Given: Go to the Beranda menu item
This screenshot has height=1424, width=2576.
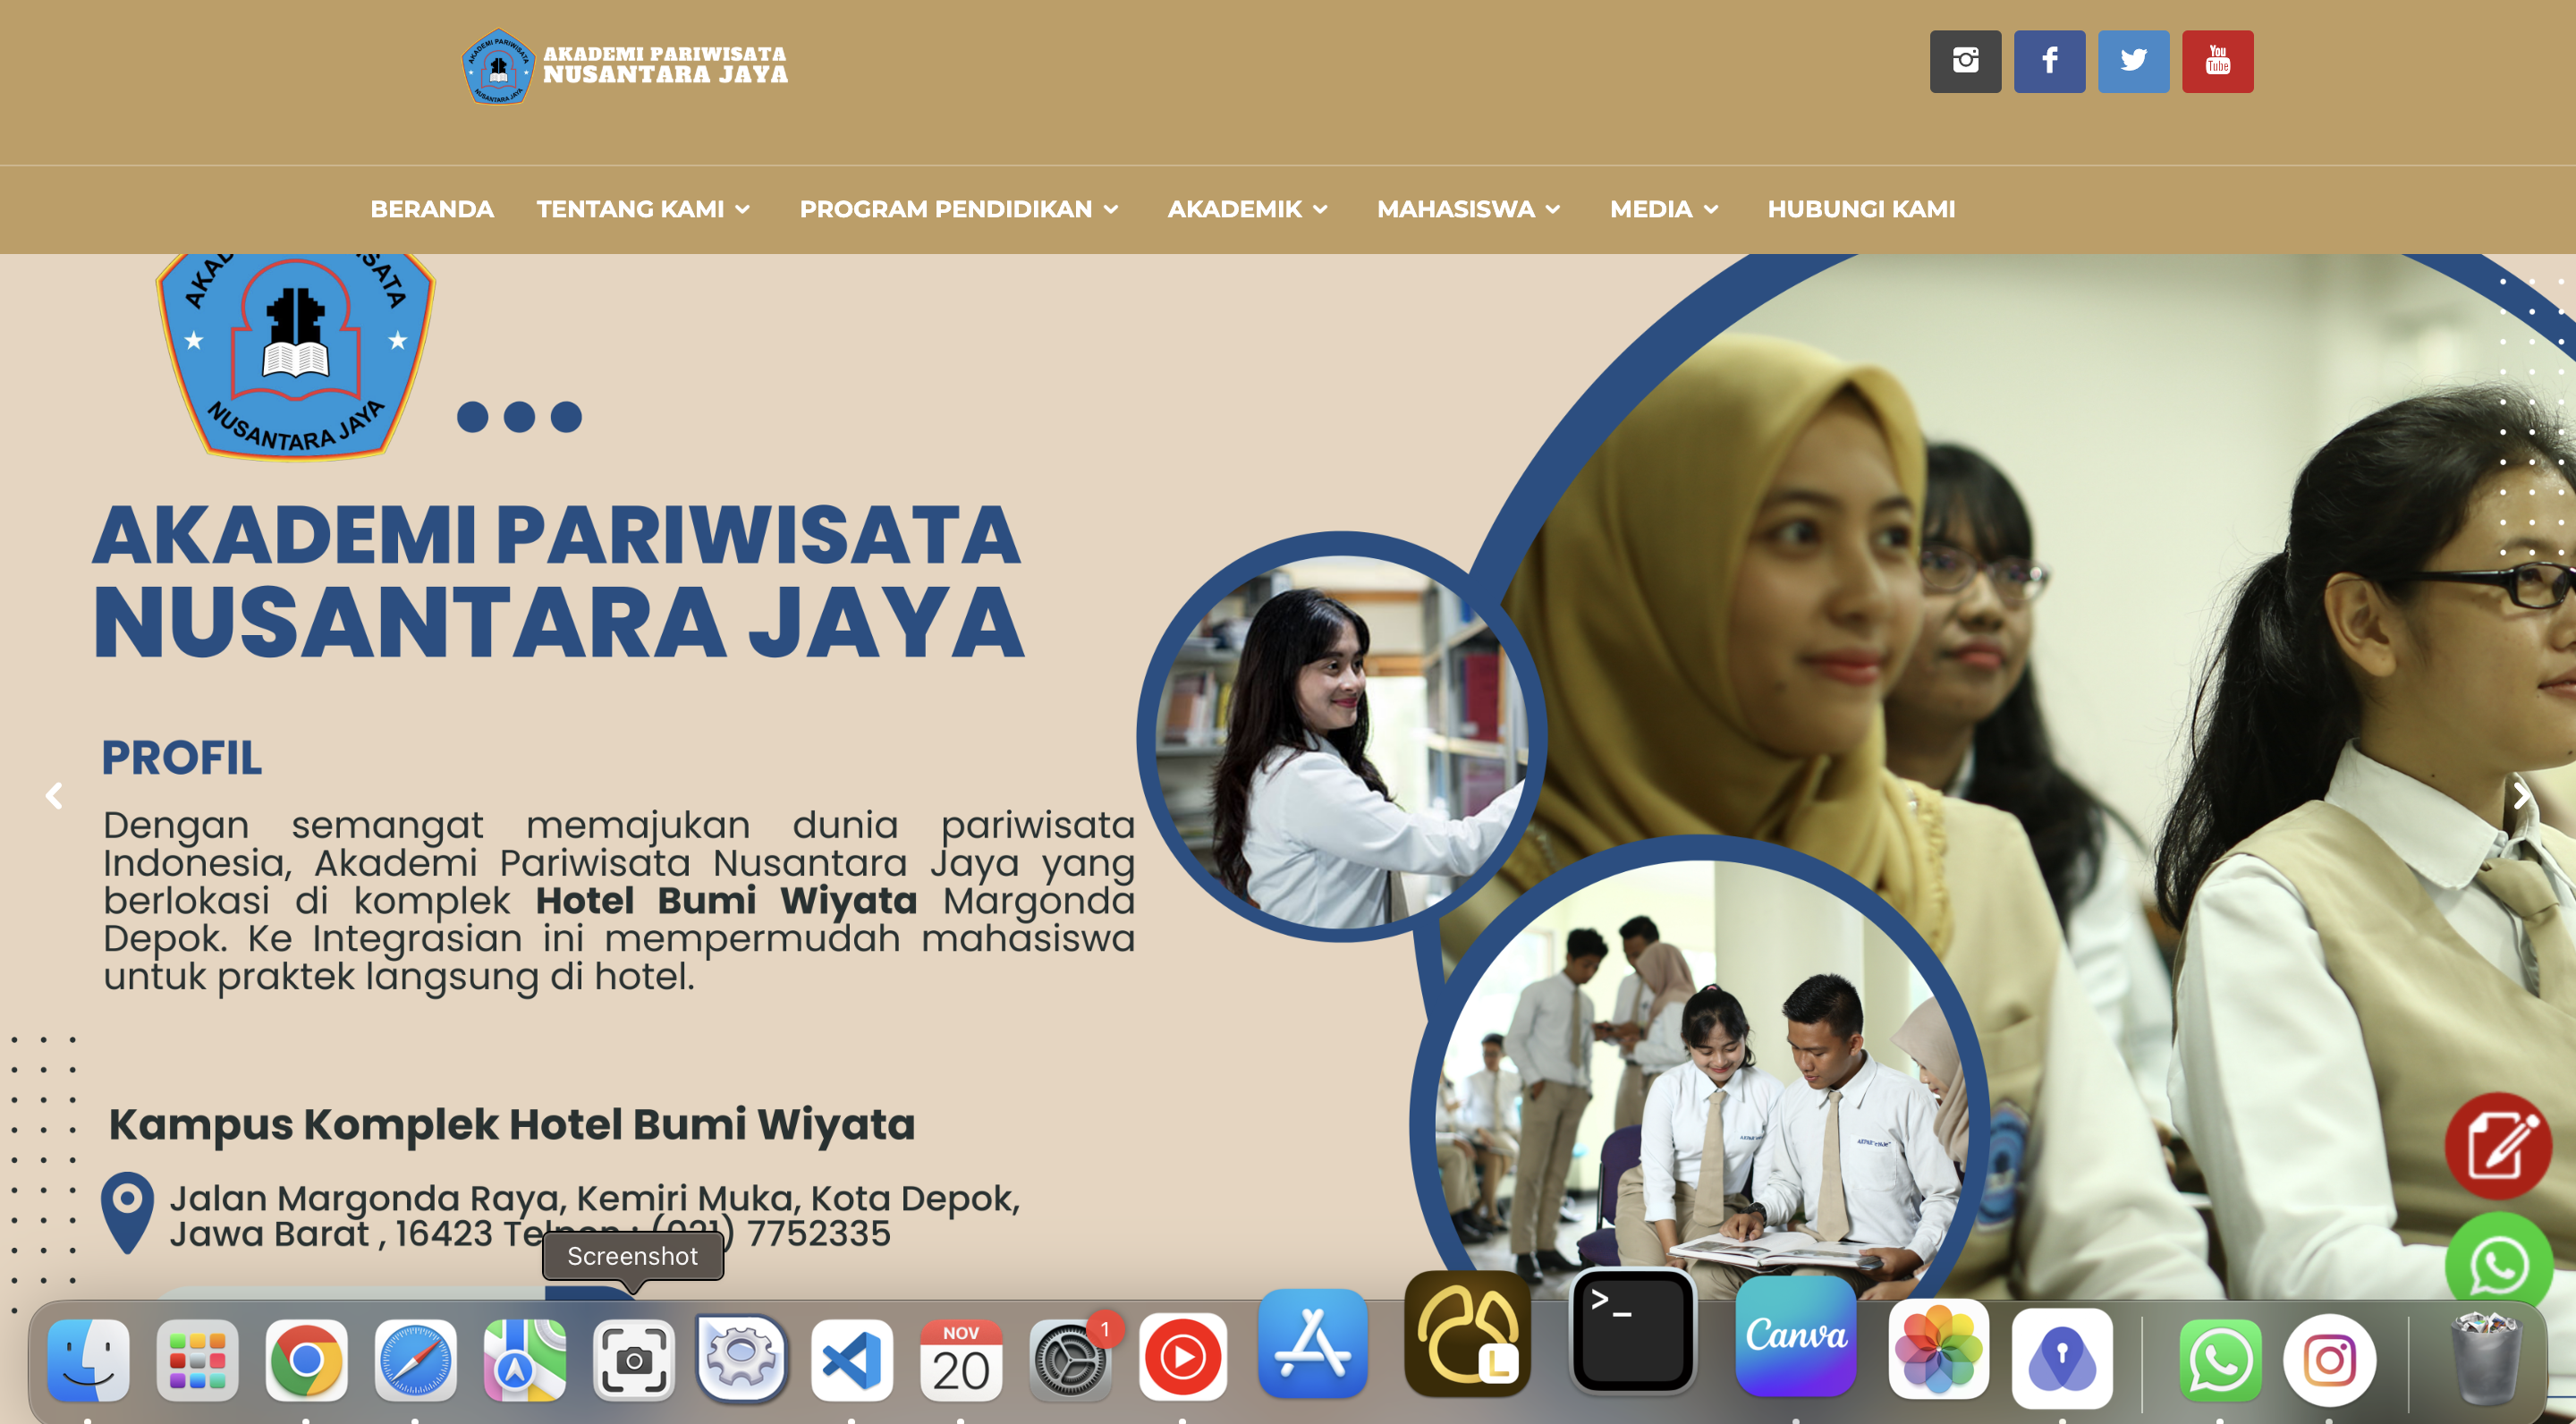Looking at the screenshot, I should [x=432, y=209].
